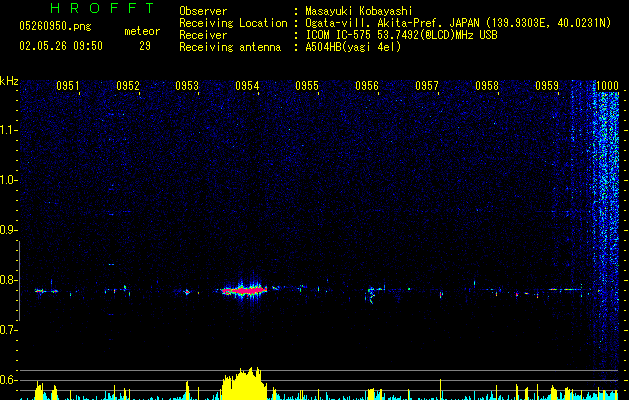
Task: Click the "Receiving antenna" label
Action: [230, 47]
